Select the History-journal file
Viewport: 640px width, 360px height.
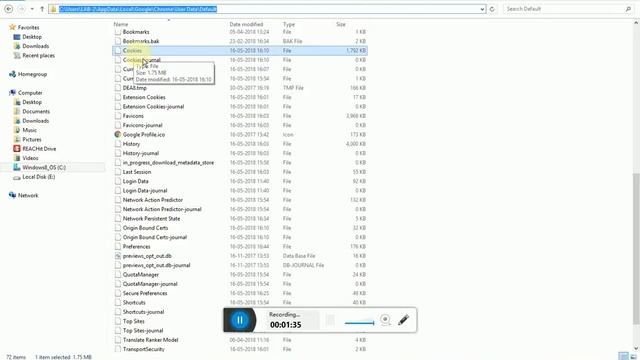141,153
